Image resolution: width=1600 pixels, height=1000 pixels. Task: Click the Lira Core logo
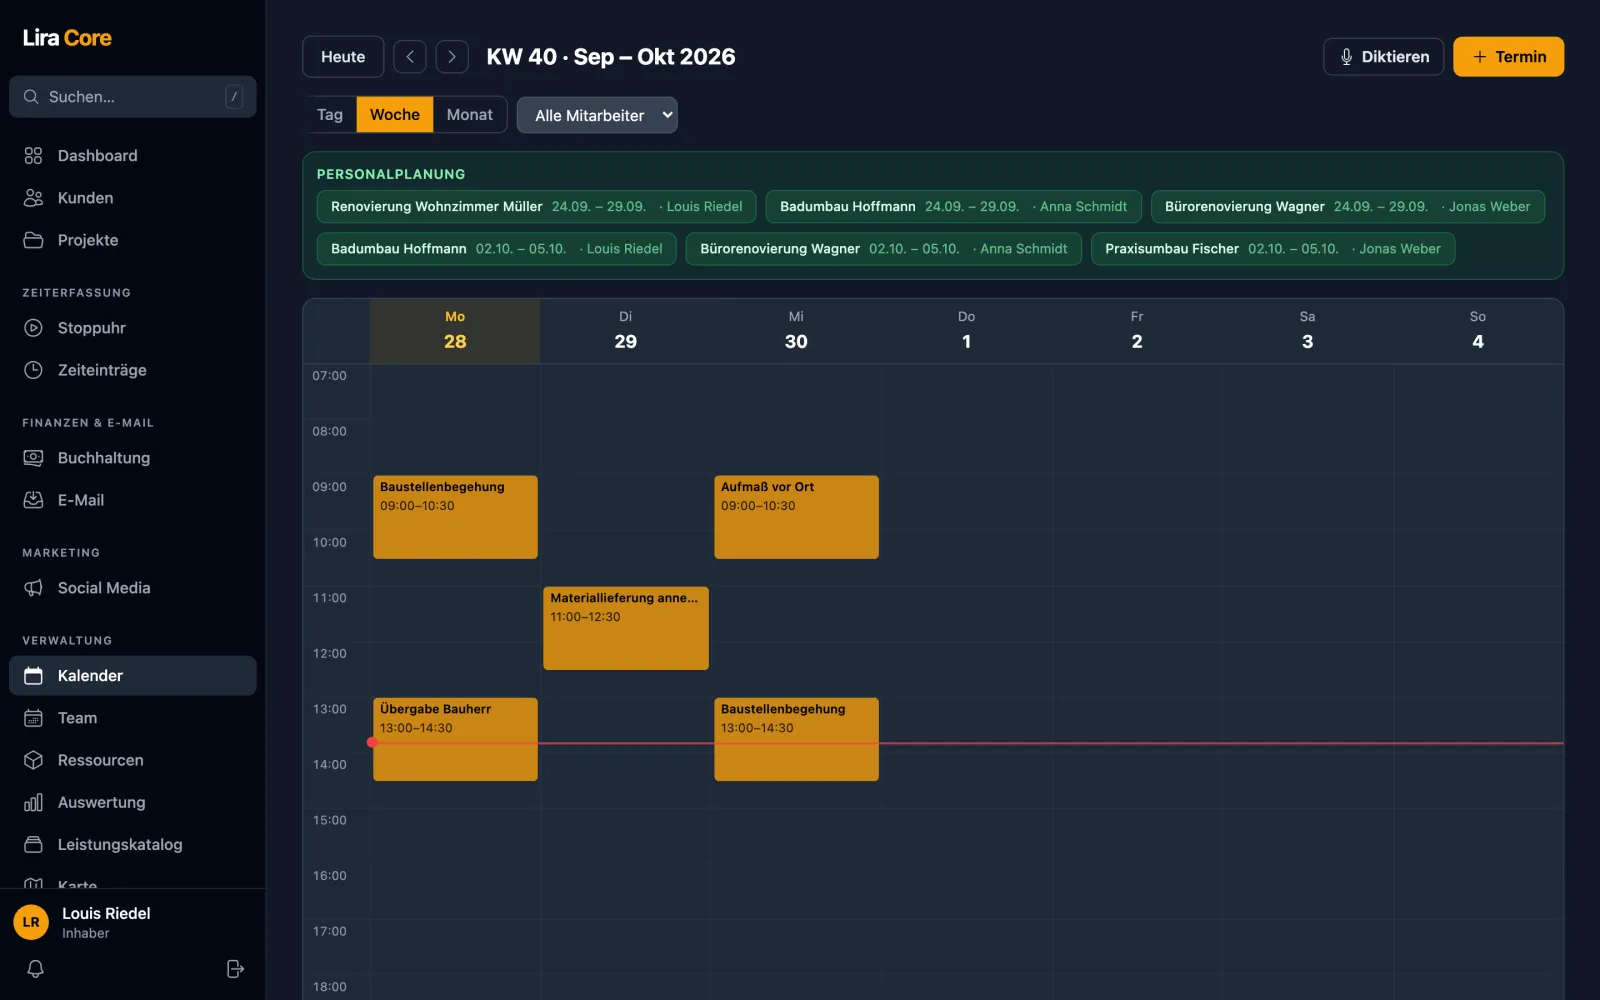pyautogui.click(x=67, y=38)
